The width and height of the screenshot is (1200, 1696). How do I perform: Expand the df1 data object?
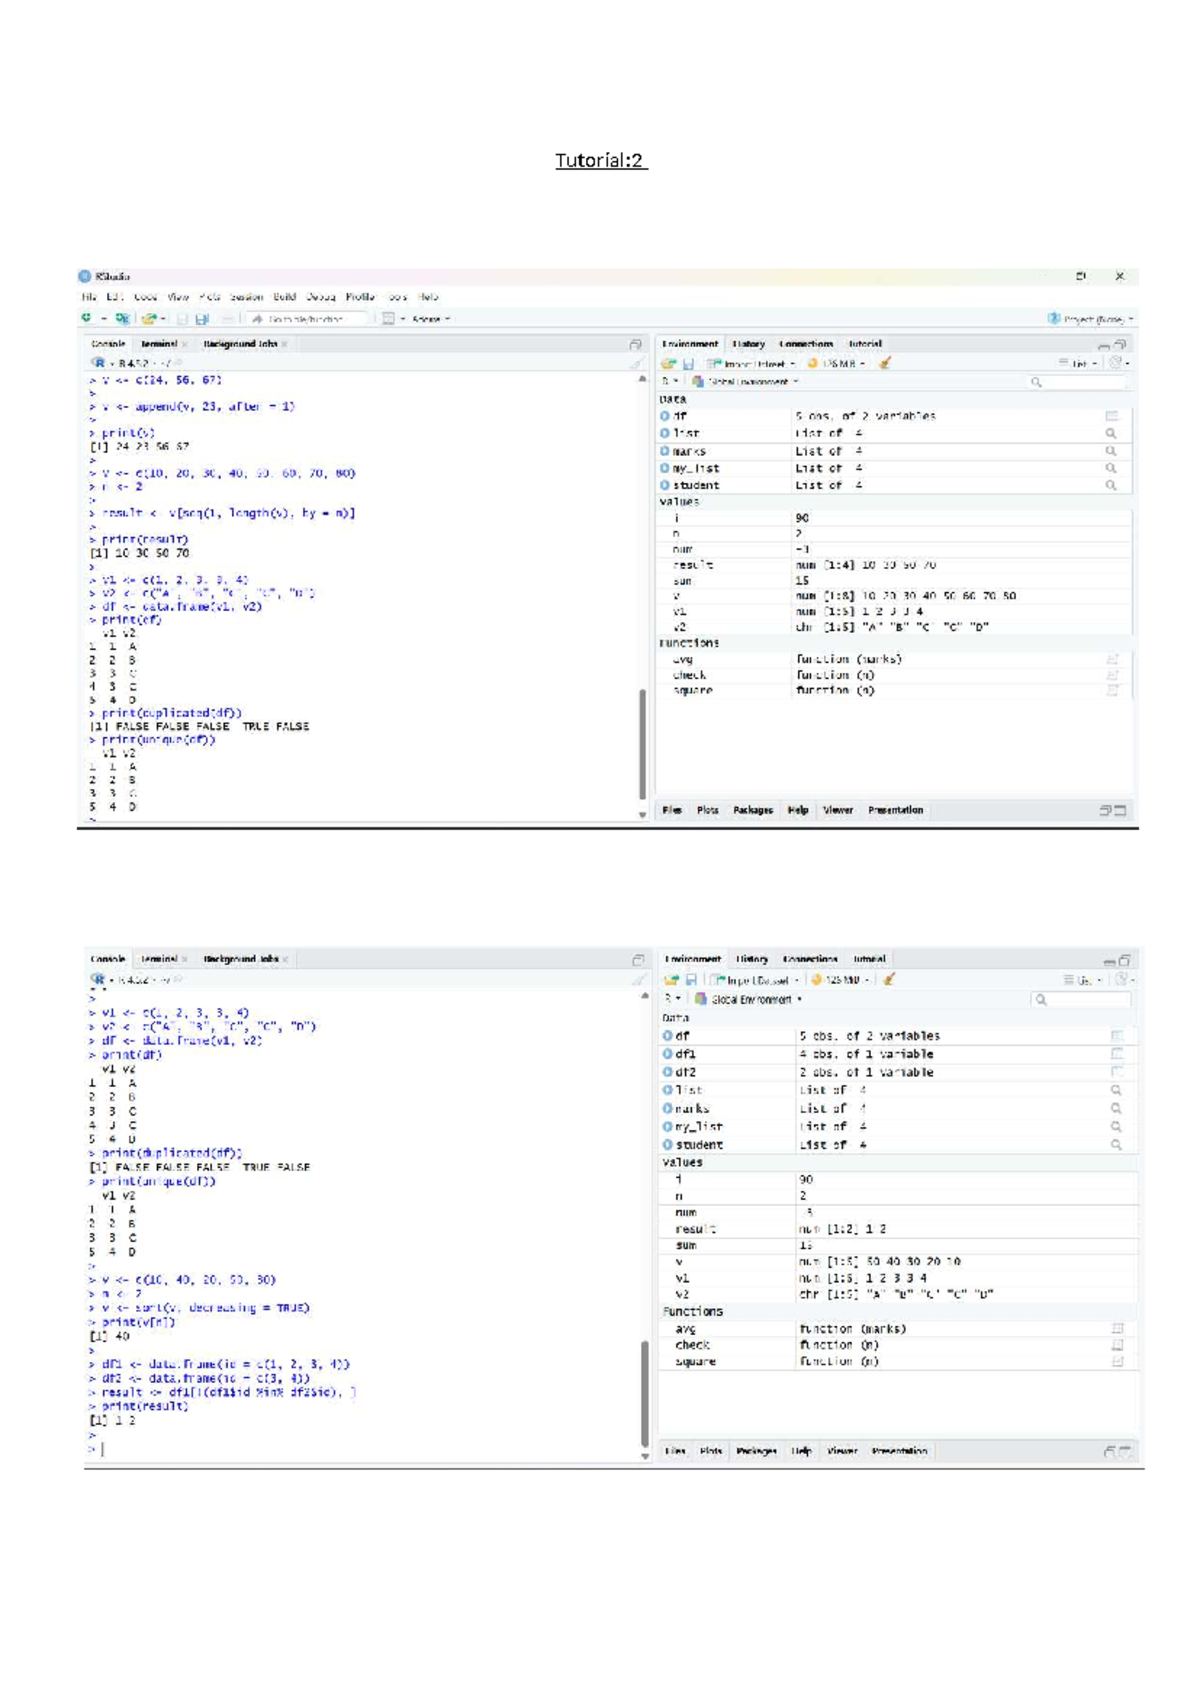tap(667, 1054)
